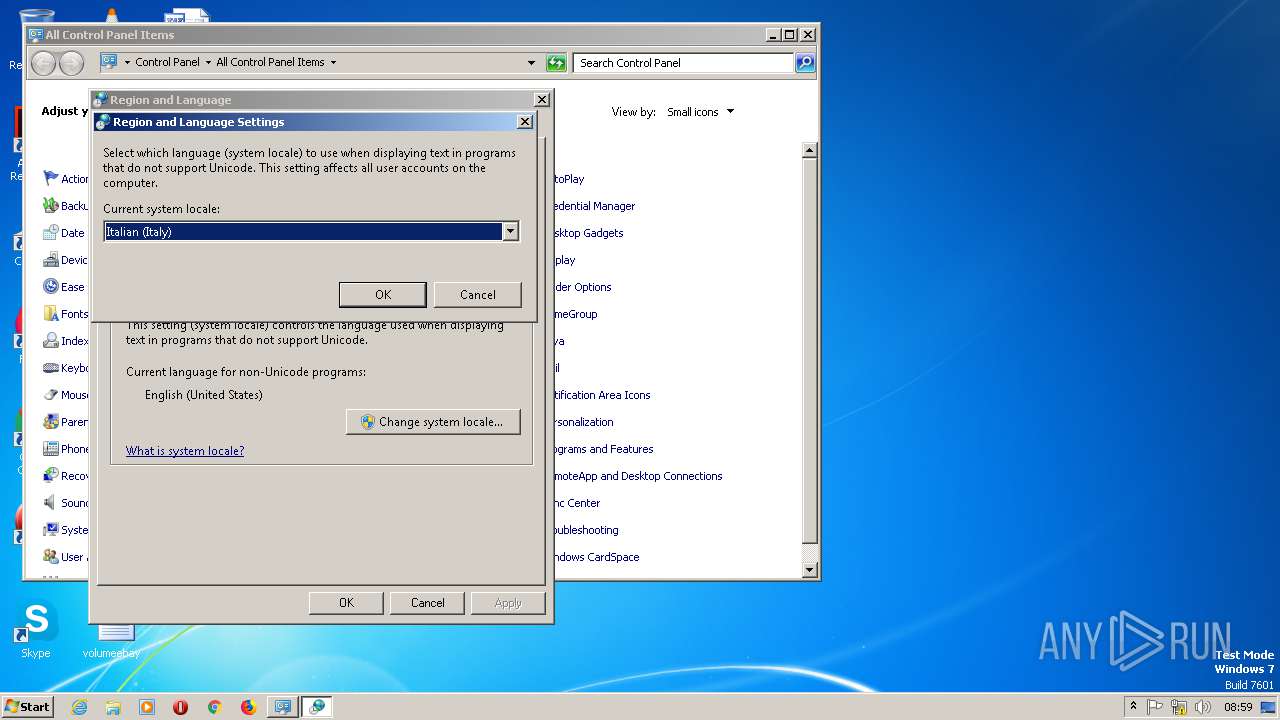Open the Troubleshooting link
The width and height of the screenshot is (1280, 720).
coord(586,530)
